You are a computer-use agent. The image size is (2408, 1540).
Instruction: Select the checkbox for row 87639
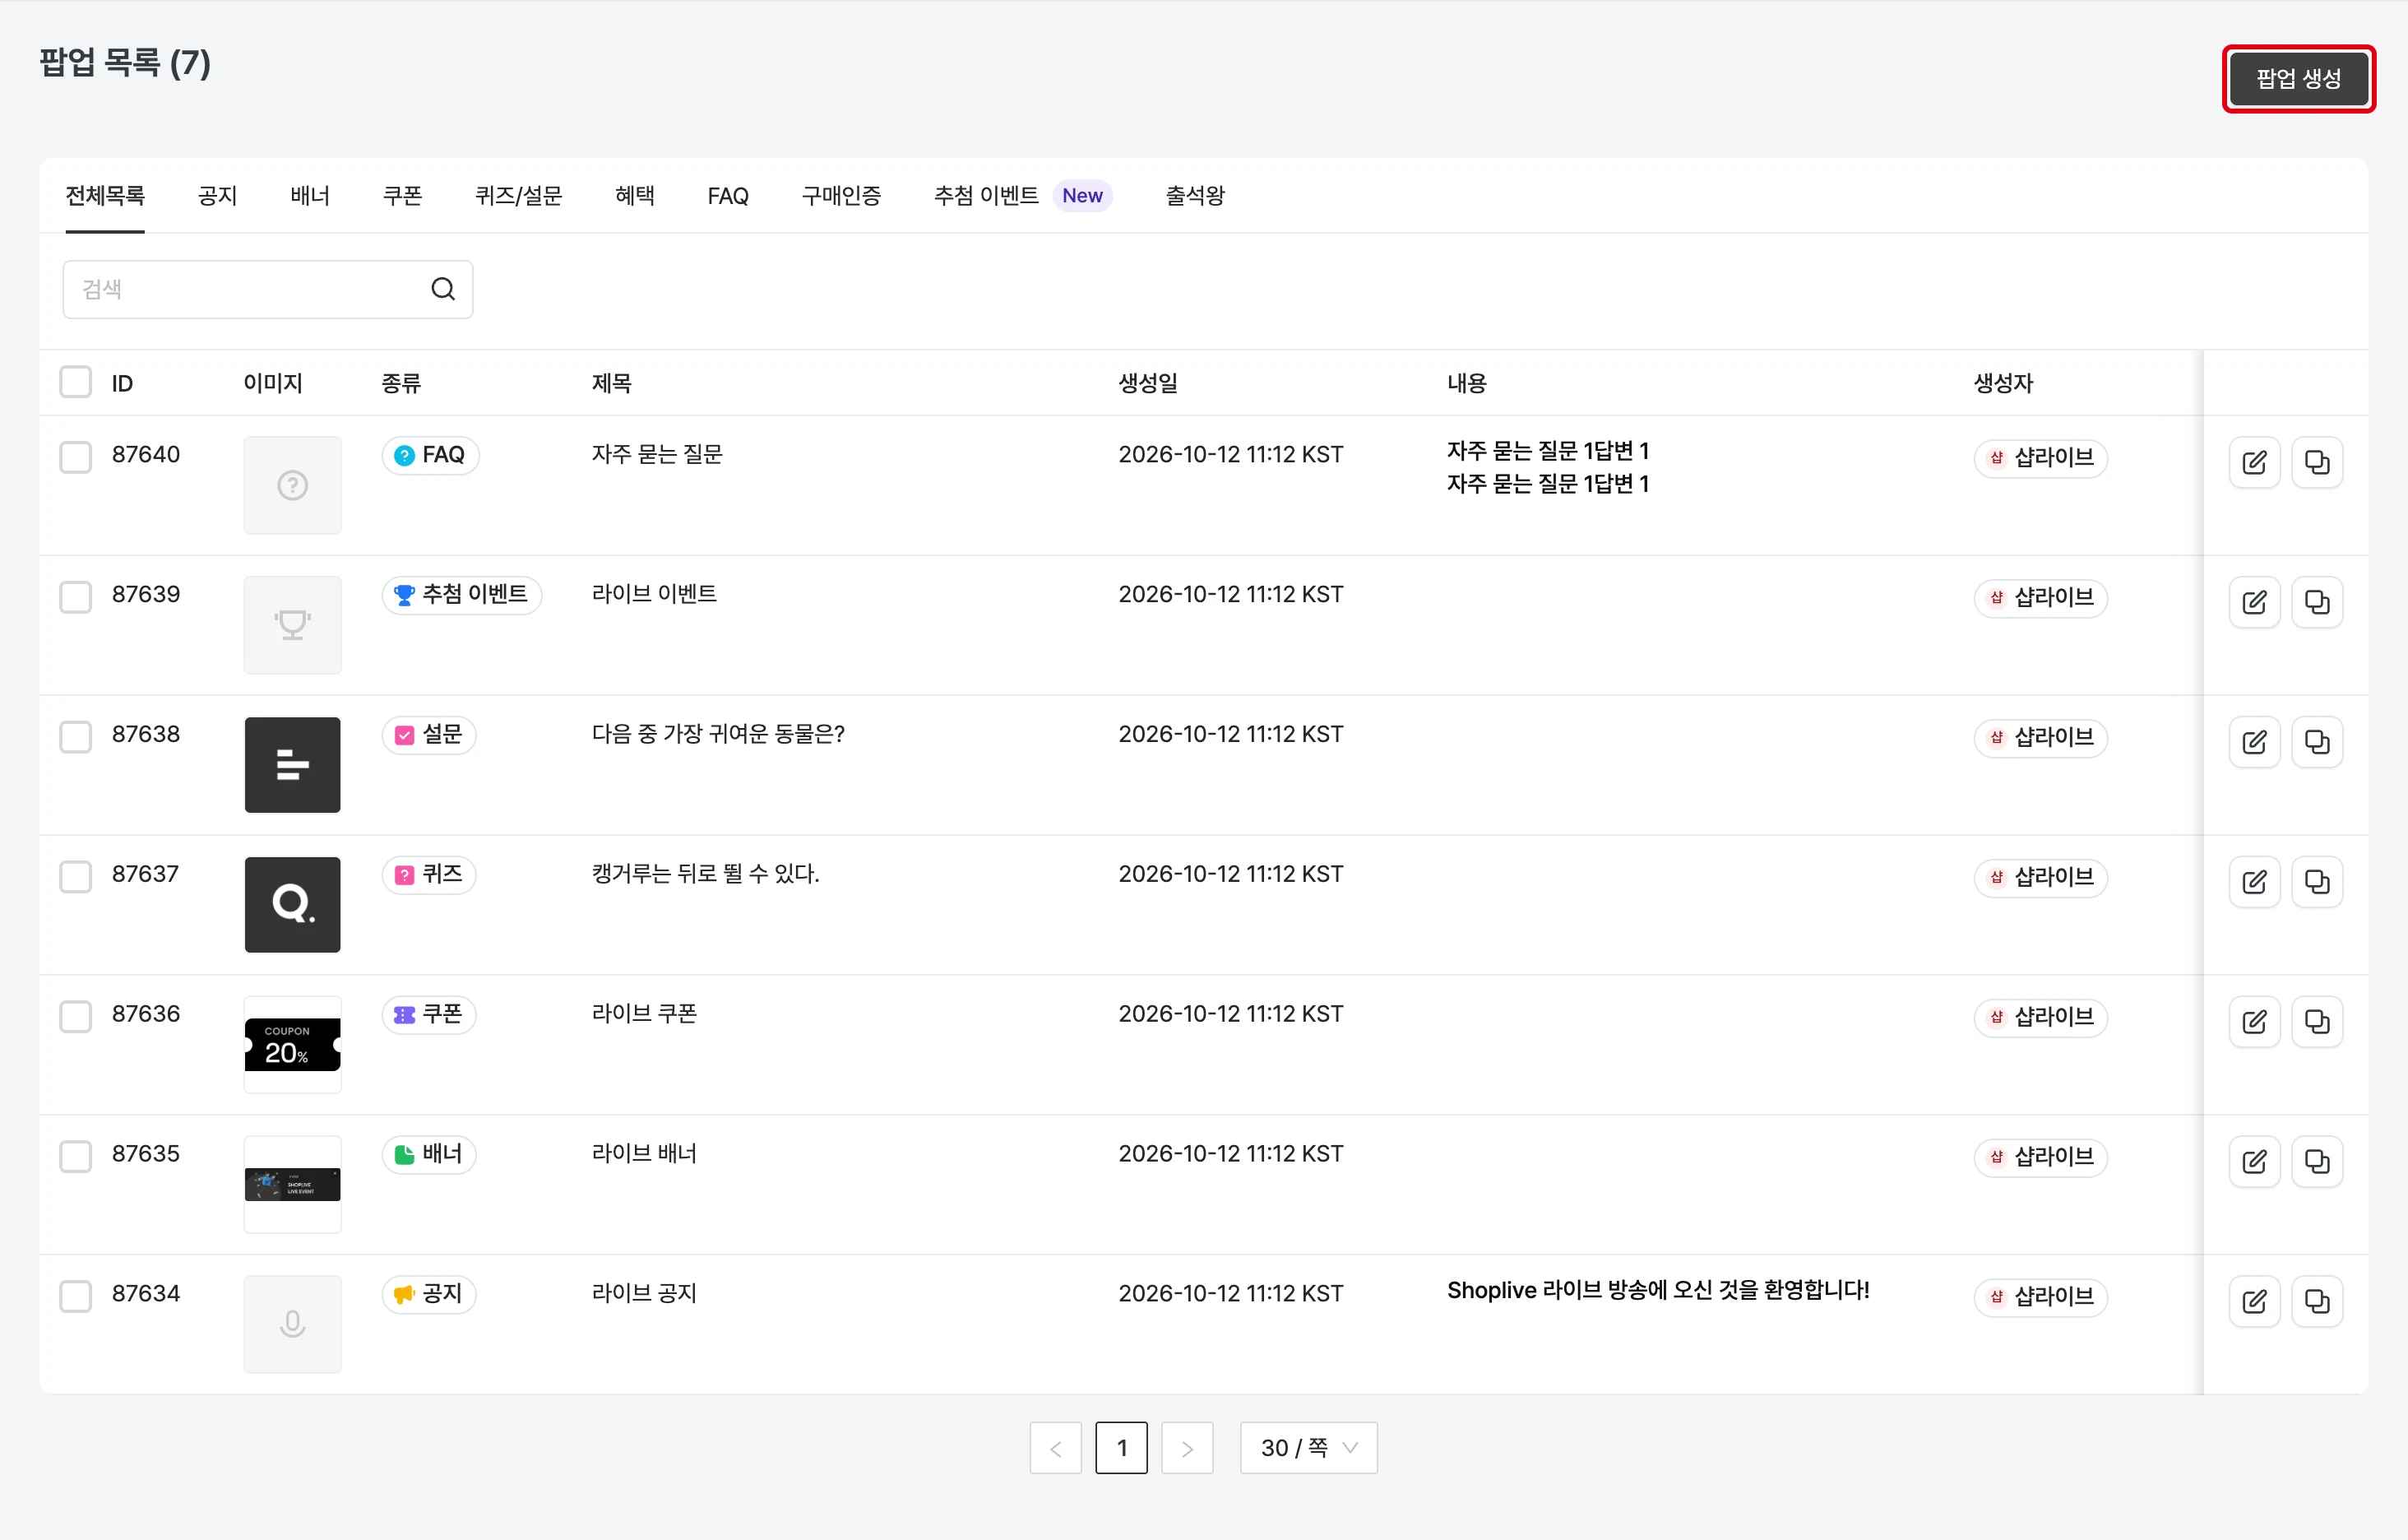click(76, 597)
